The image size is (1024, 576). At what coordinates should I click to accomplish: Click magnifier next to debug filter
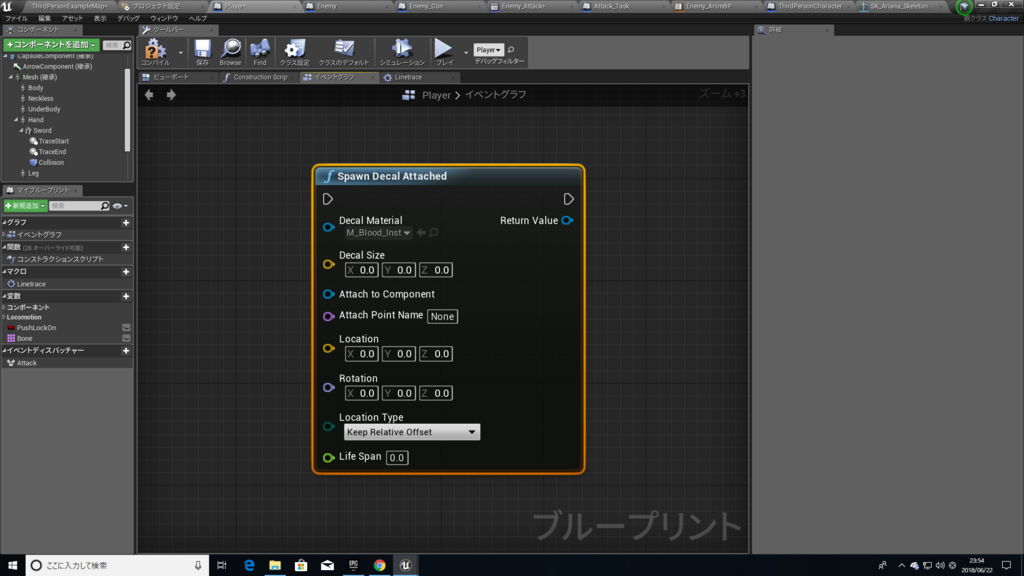[511, 50]
